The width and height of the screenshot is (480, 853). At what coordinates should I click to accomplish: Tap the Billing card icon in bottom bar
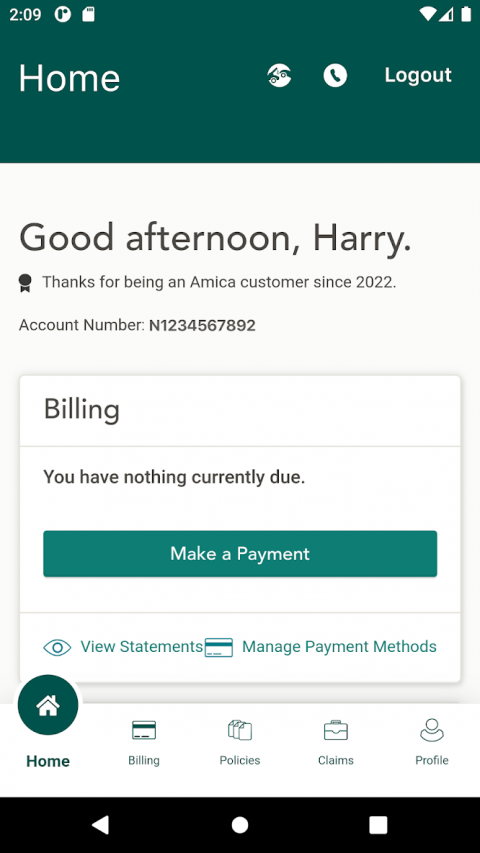(x=144, y=730)
